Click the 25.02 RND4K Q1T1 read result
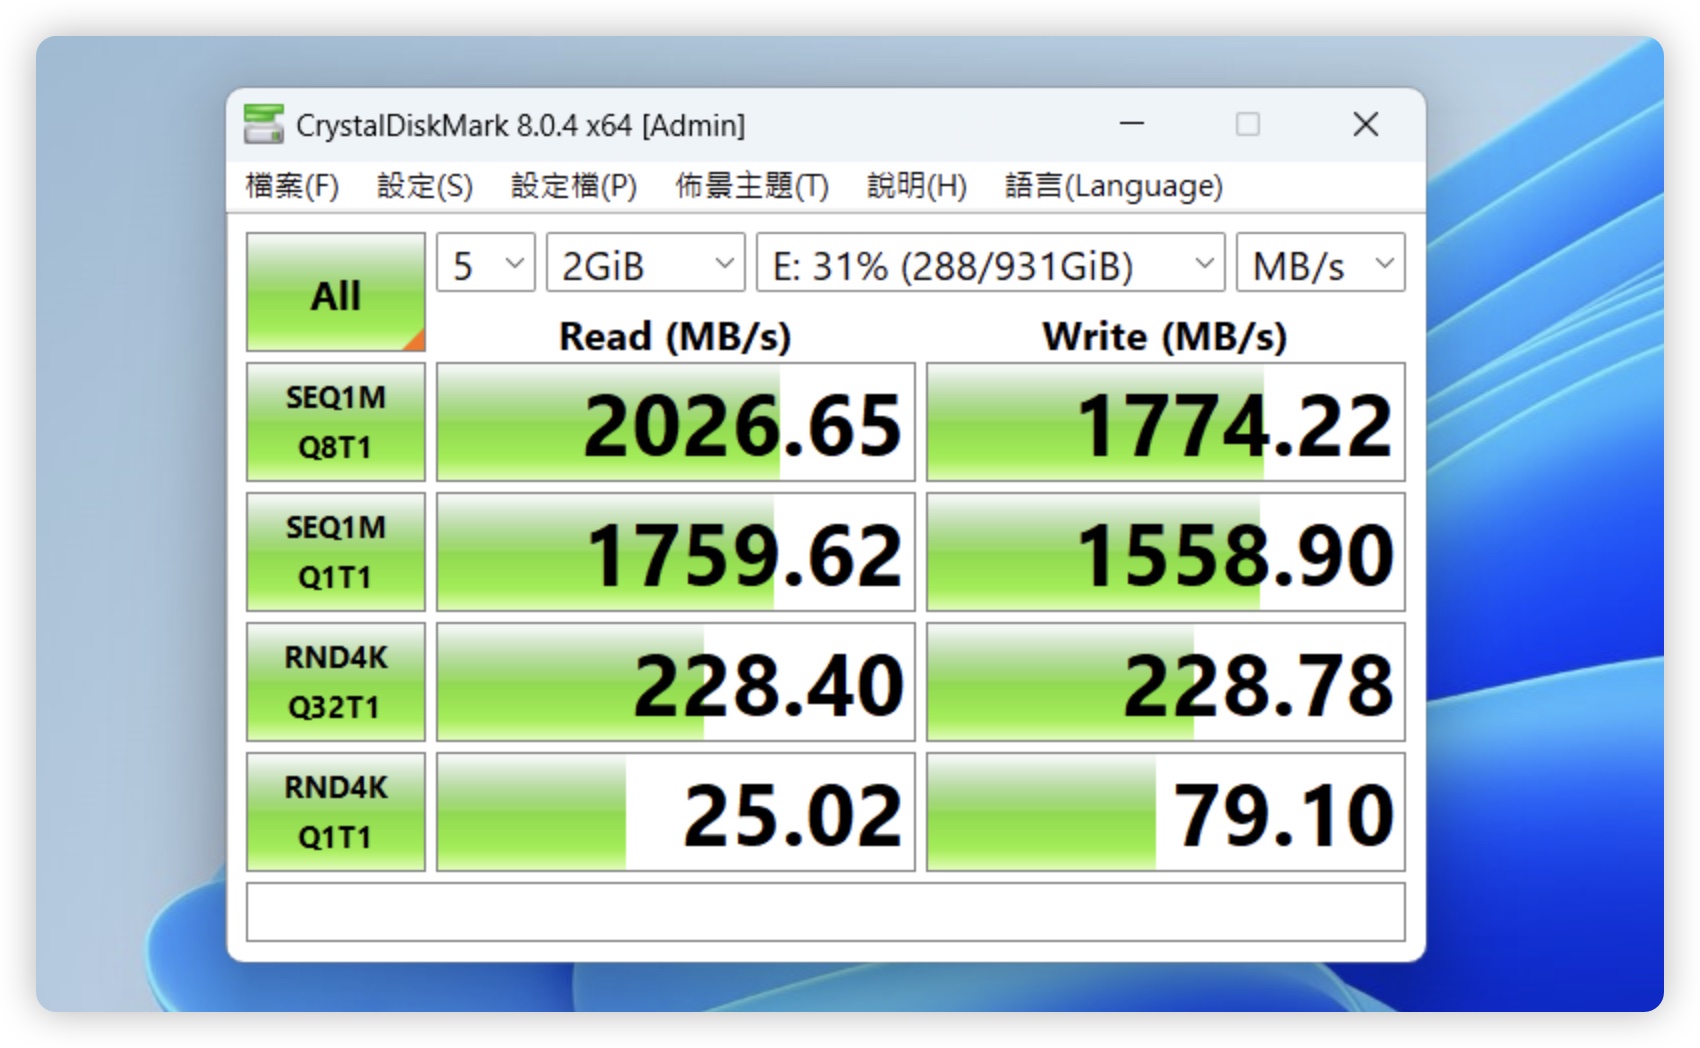This screenshot has width=1700, height=1048. pos(676,812)
